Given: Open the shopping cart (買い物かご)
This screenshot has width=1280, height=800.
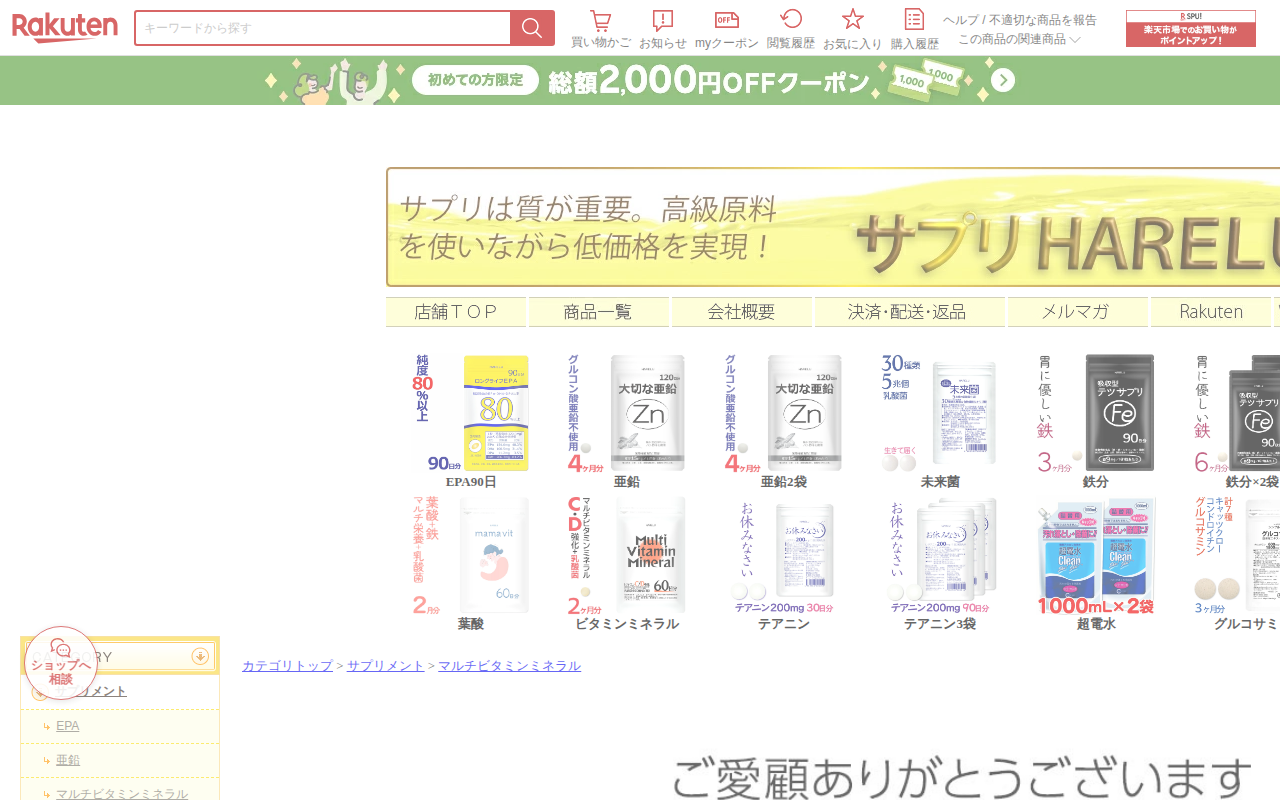Looking at the screenshot, I should click(x=601, y=29).
